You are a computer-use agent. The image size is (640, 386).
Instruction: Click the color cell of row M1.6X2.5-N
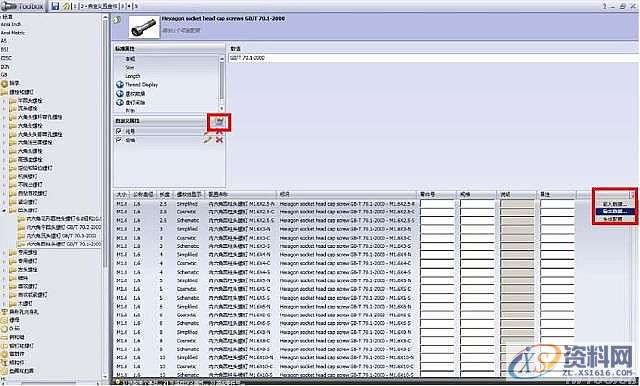(x=517, y=204)
